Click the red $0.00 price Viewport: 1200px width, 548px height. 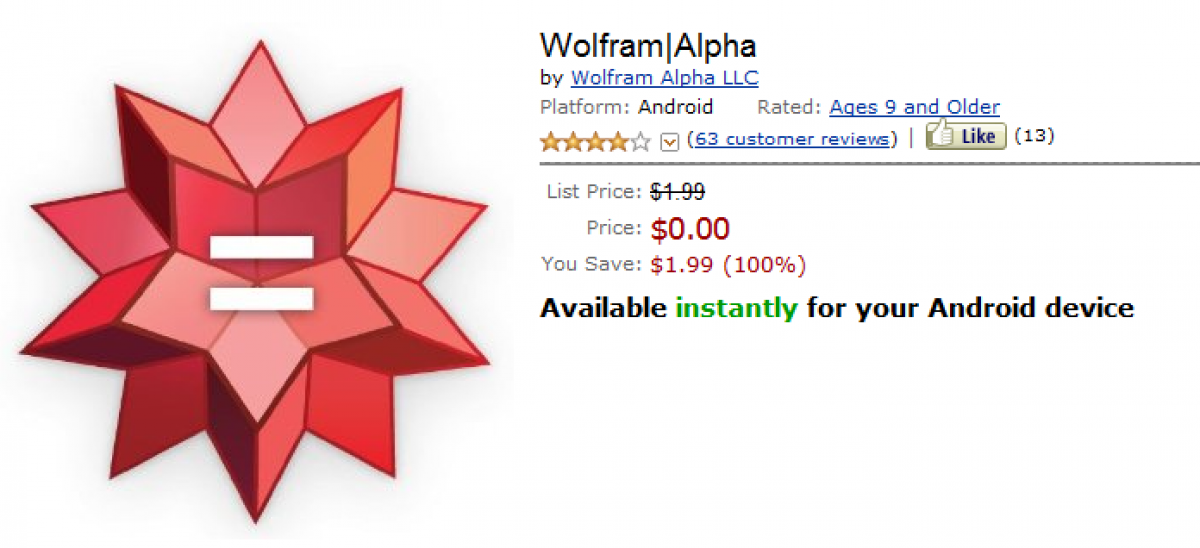pos(690,229)
